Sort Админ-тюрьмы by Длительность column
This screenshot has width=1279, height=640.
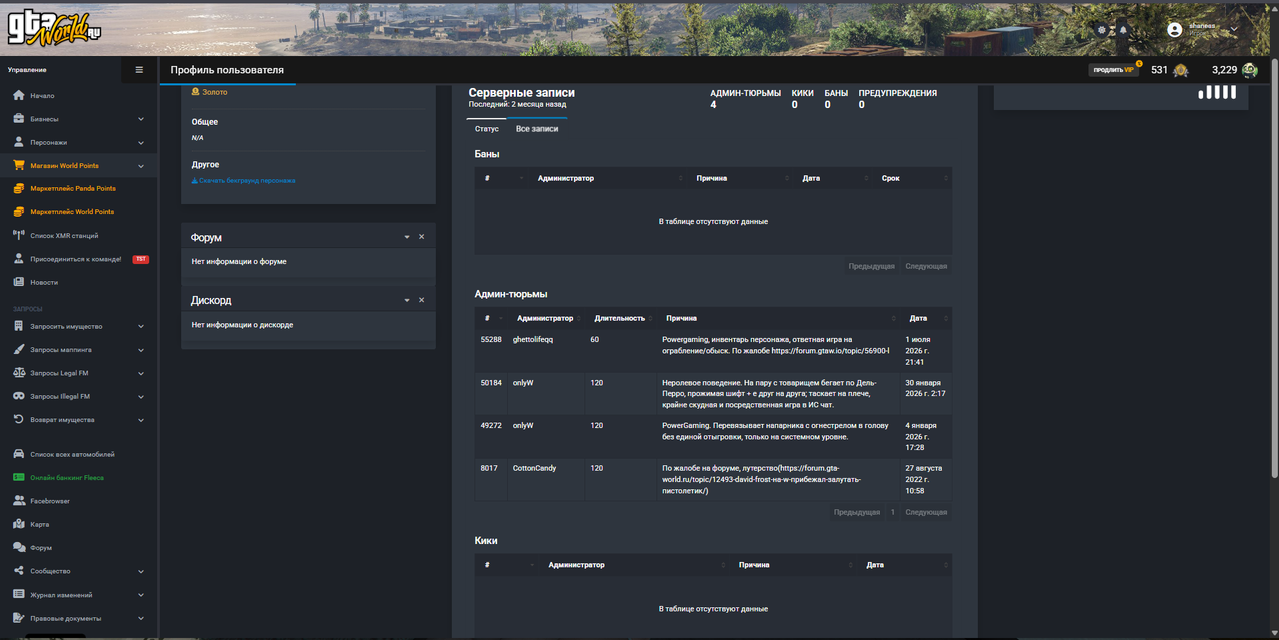point(620,318)
